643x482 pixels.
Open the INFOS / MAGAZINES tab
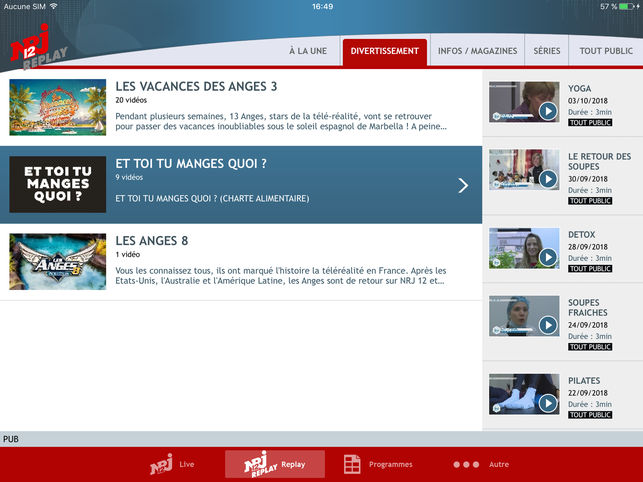[x=477, y=51]
